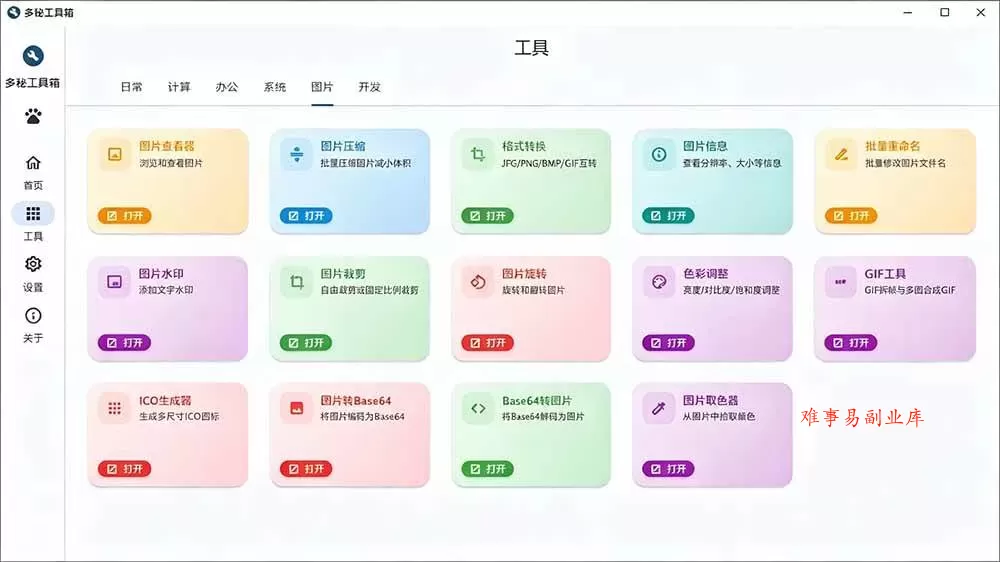Click the 批量压缩图片减小体积 description
The height and width of the screenshot is (562, 1000).
(x=366, y=163)
